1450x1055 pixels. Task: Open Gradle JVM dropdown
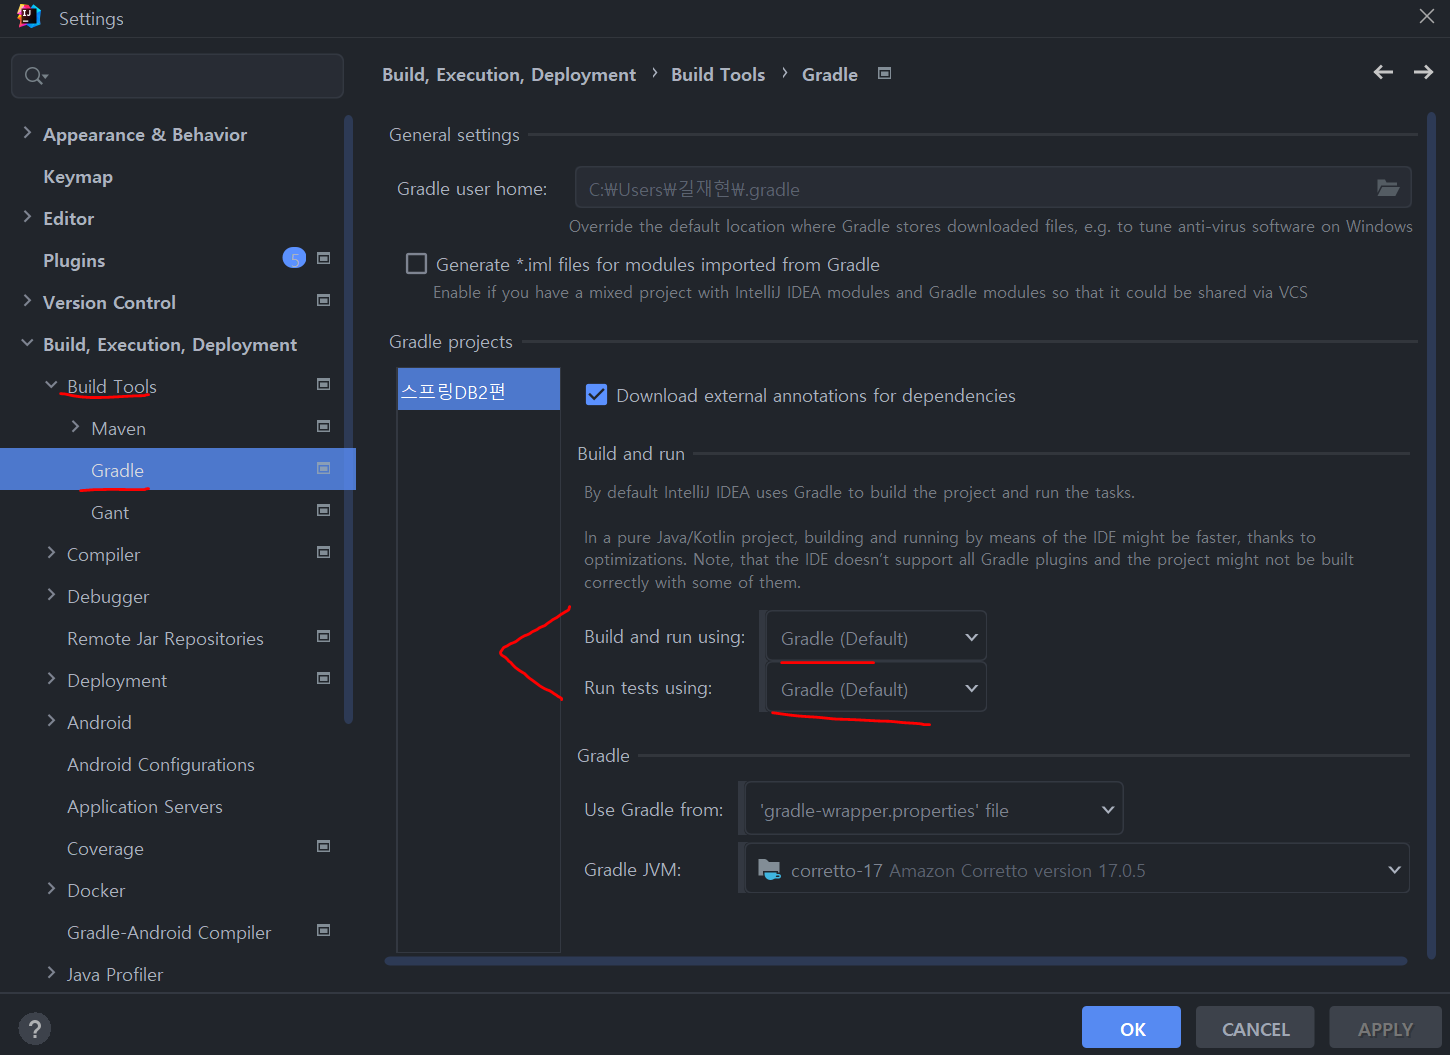tap(1077, 869)
